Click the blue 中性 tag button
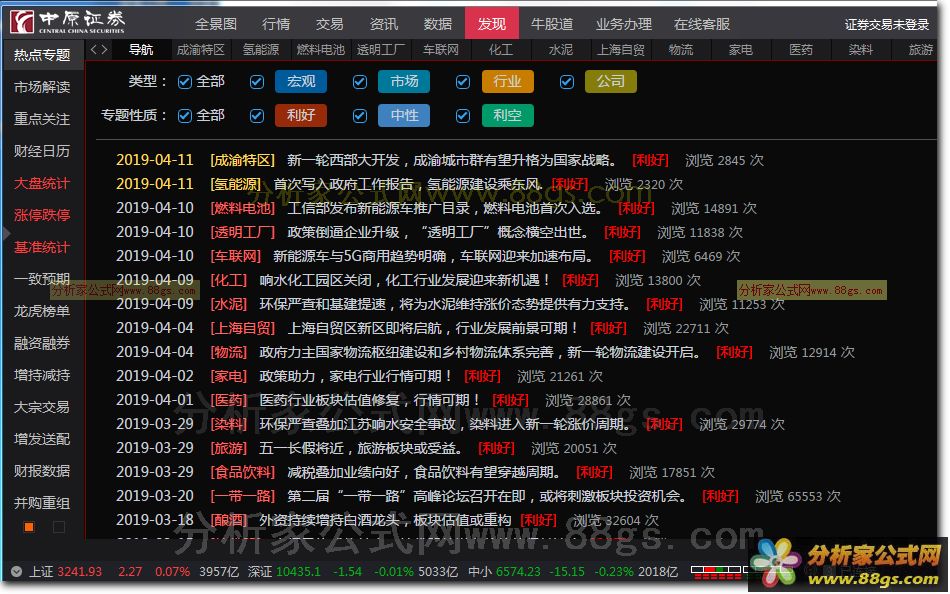The width and height of the screenshot is (950, 594). click(x=404, y=115)
